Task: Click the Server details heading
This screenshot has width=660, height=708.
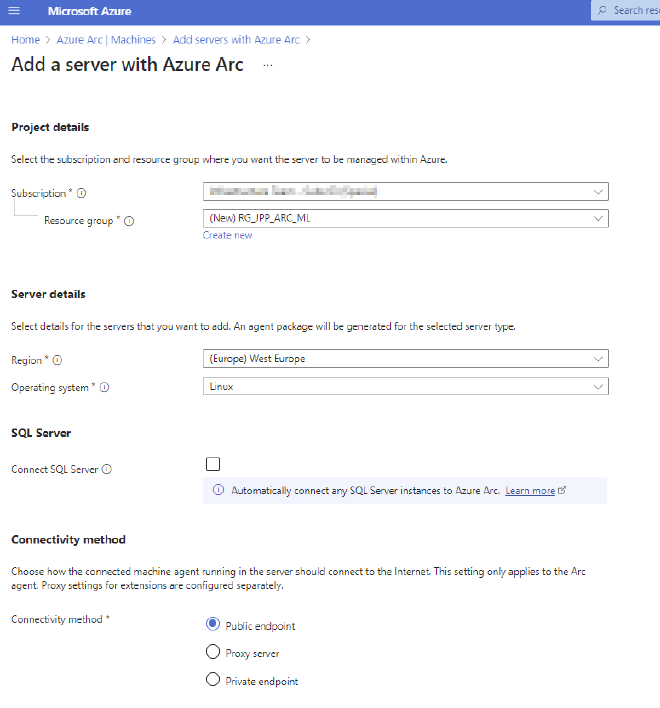Action: (48, 294)
